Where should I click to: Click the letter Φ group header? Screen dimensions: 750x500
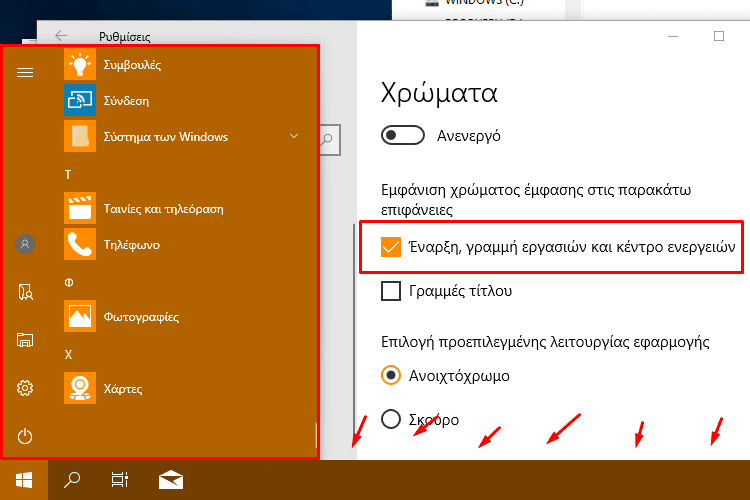[69, 282]
